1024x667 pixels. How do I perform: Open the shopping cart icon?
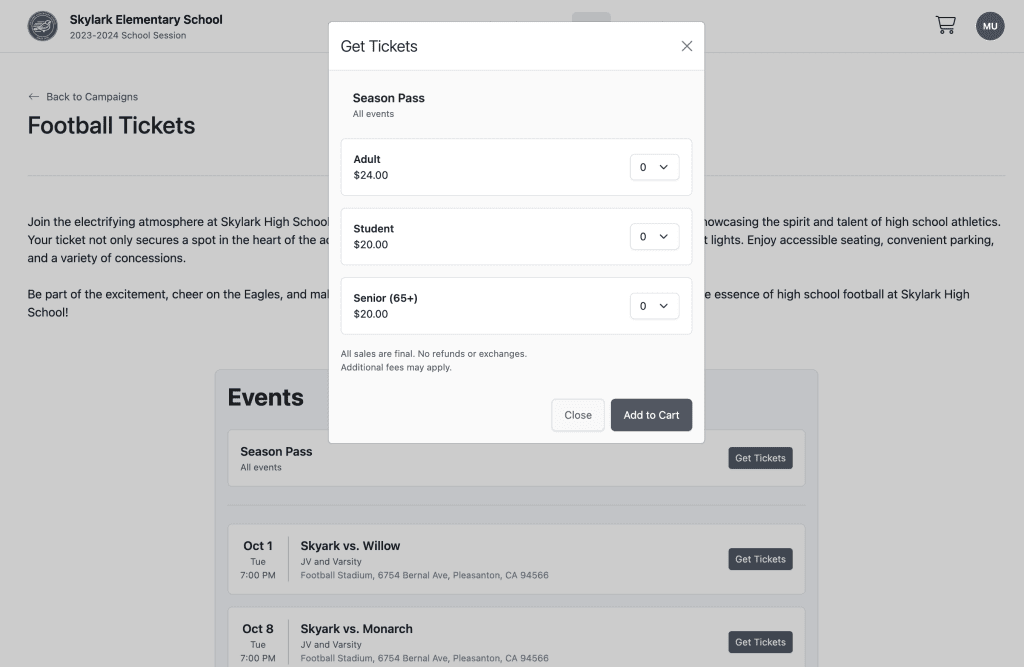click(x=945, y=25)
